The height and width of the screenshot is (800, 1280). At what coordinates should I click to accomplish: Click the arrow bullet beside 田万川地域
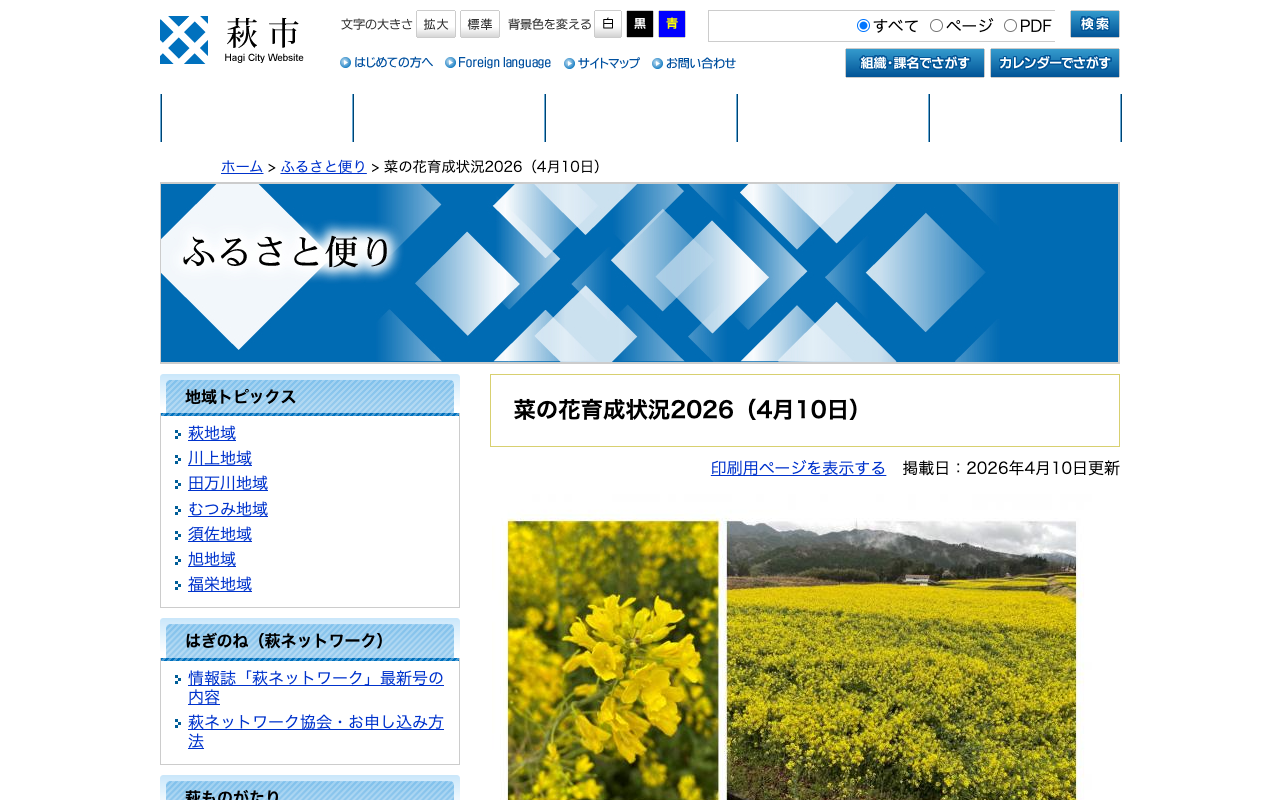(x=178, y=485)
